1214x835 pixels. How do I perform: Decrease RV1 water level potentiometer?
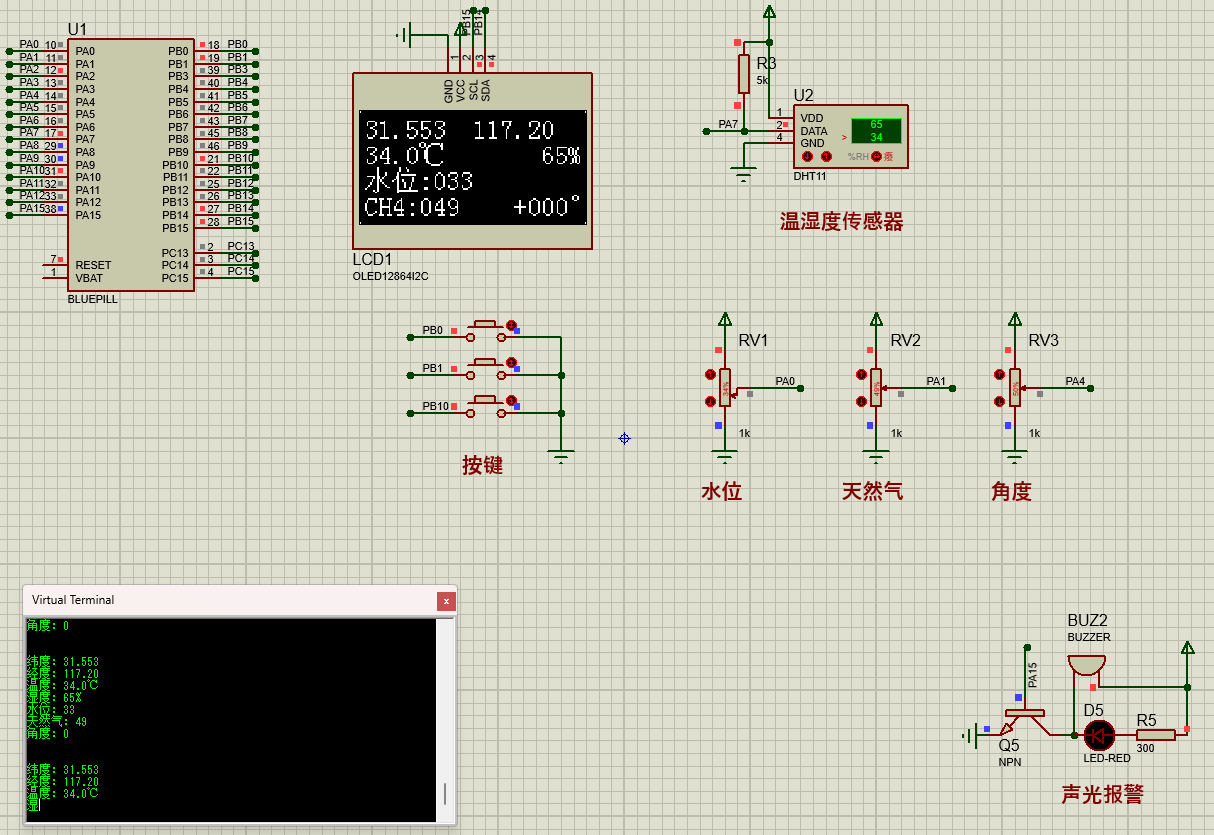711,402
